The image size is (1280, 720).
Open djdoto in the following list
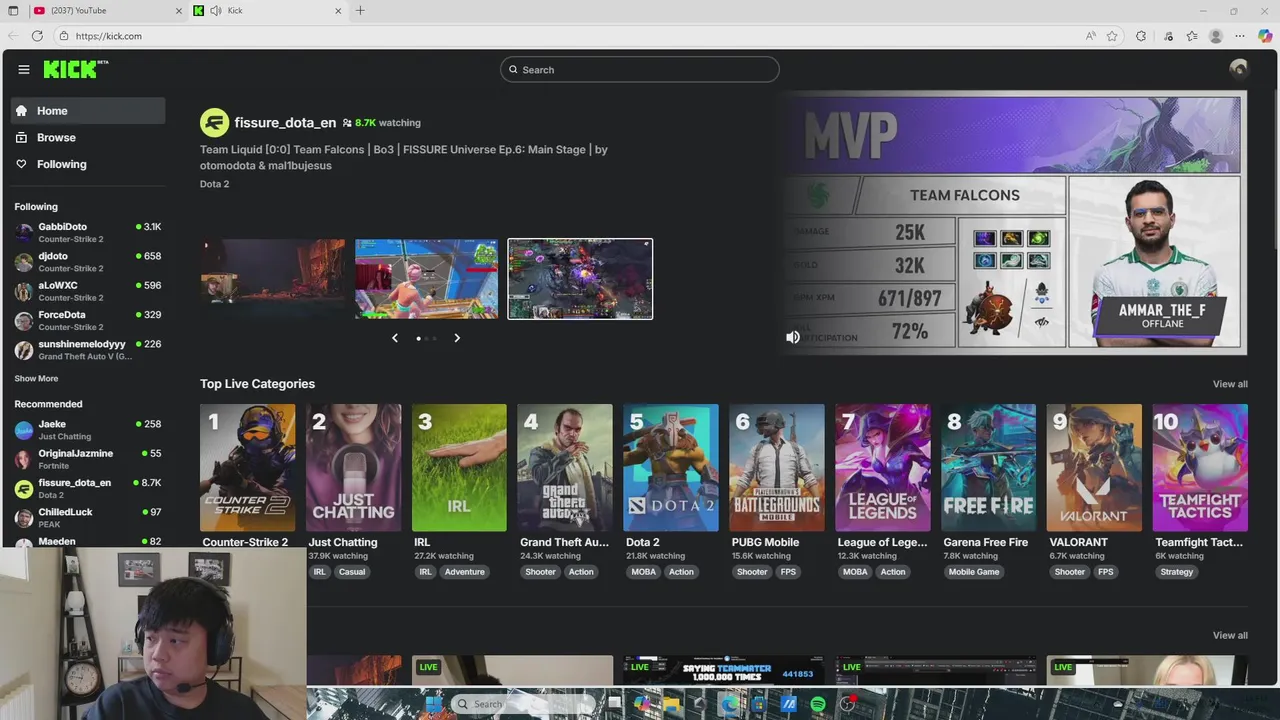point(88,262)
